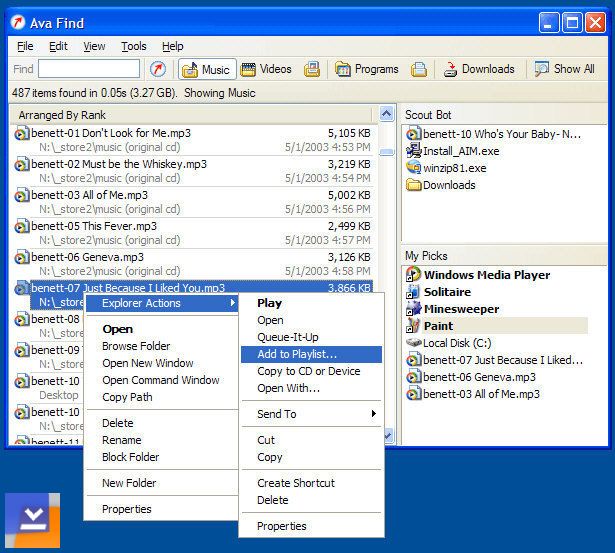Minimize the Ava Find window

coord(549,23)
